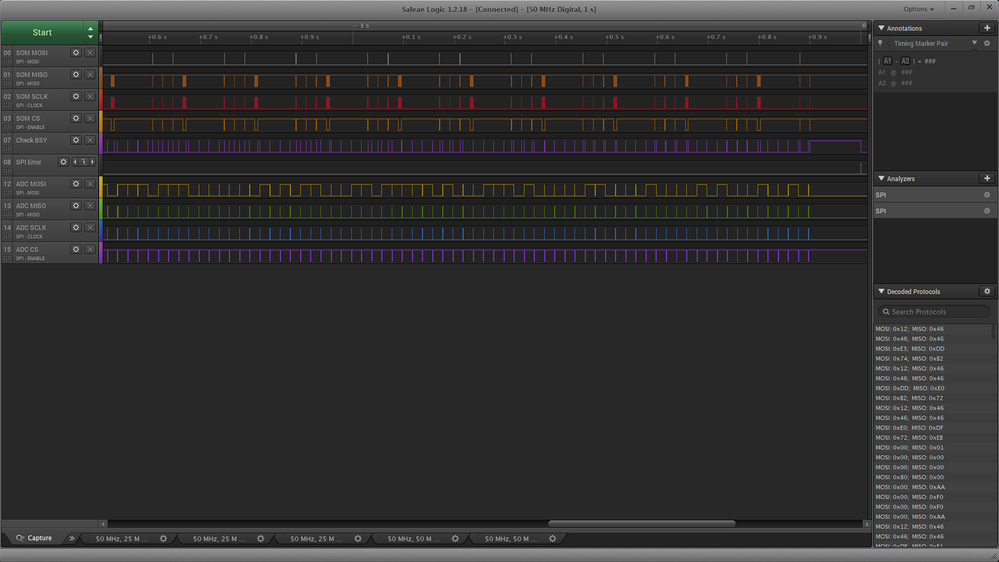The image size is (999, 562).
Task: Click the waveform scrollbar right arrow
Action: [x=866, y=524]
